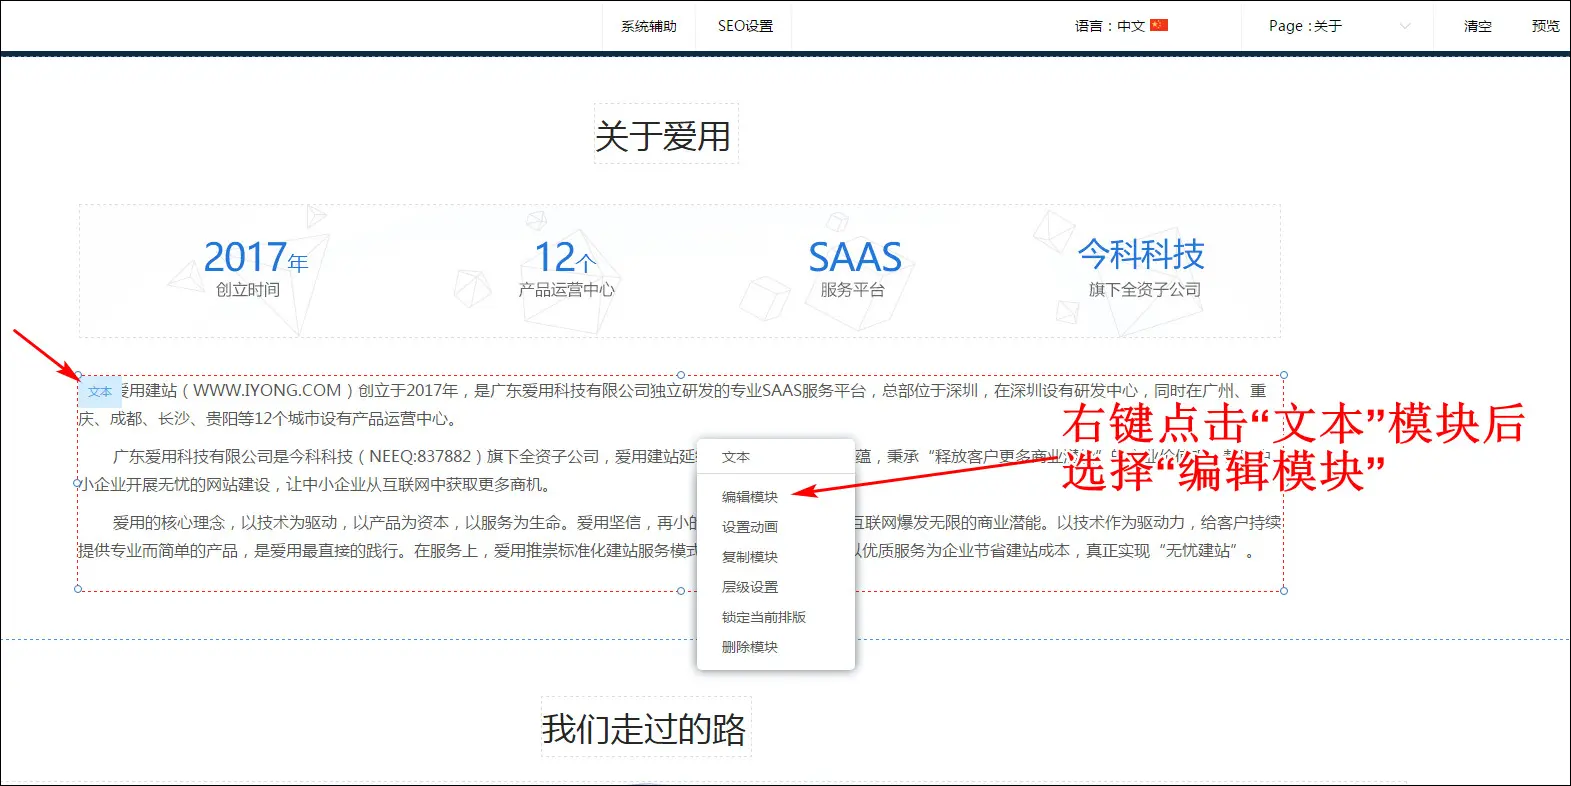Click the blue 文本 module tag

tap(100, 392)
